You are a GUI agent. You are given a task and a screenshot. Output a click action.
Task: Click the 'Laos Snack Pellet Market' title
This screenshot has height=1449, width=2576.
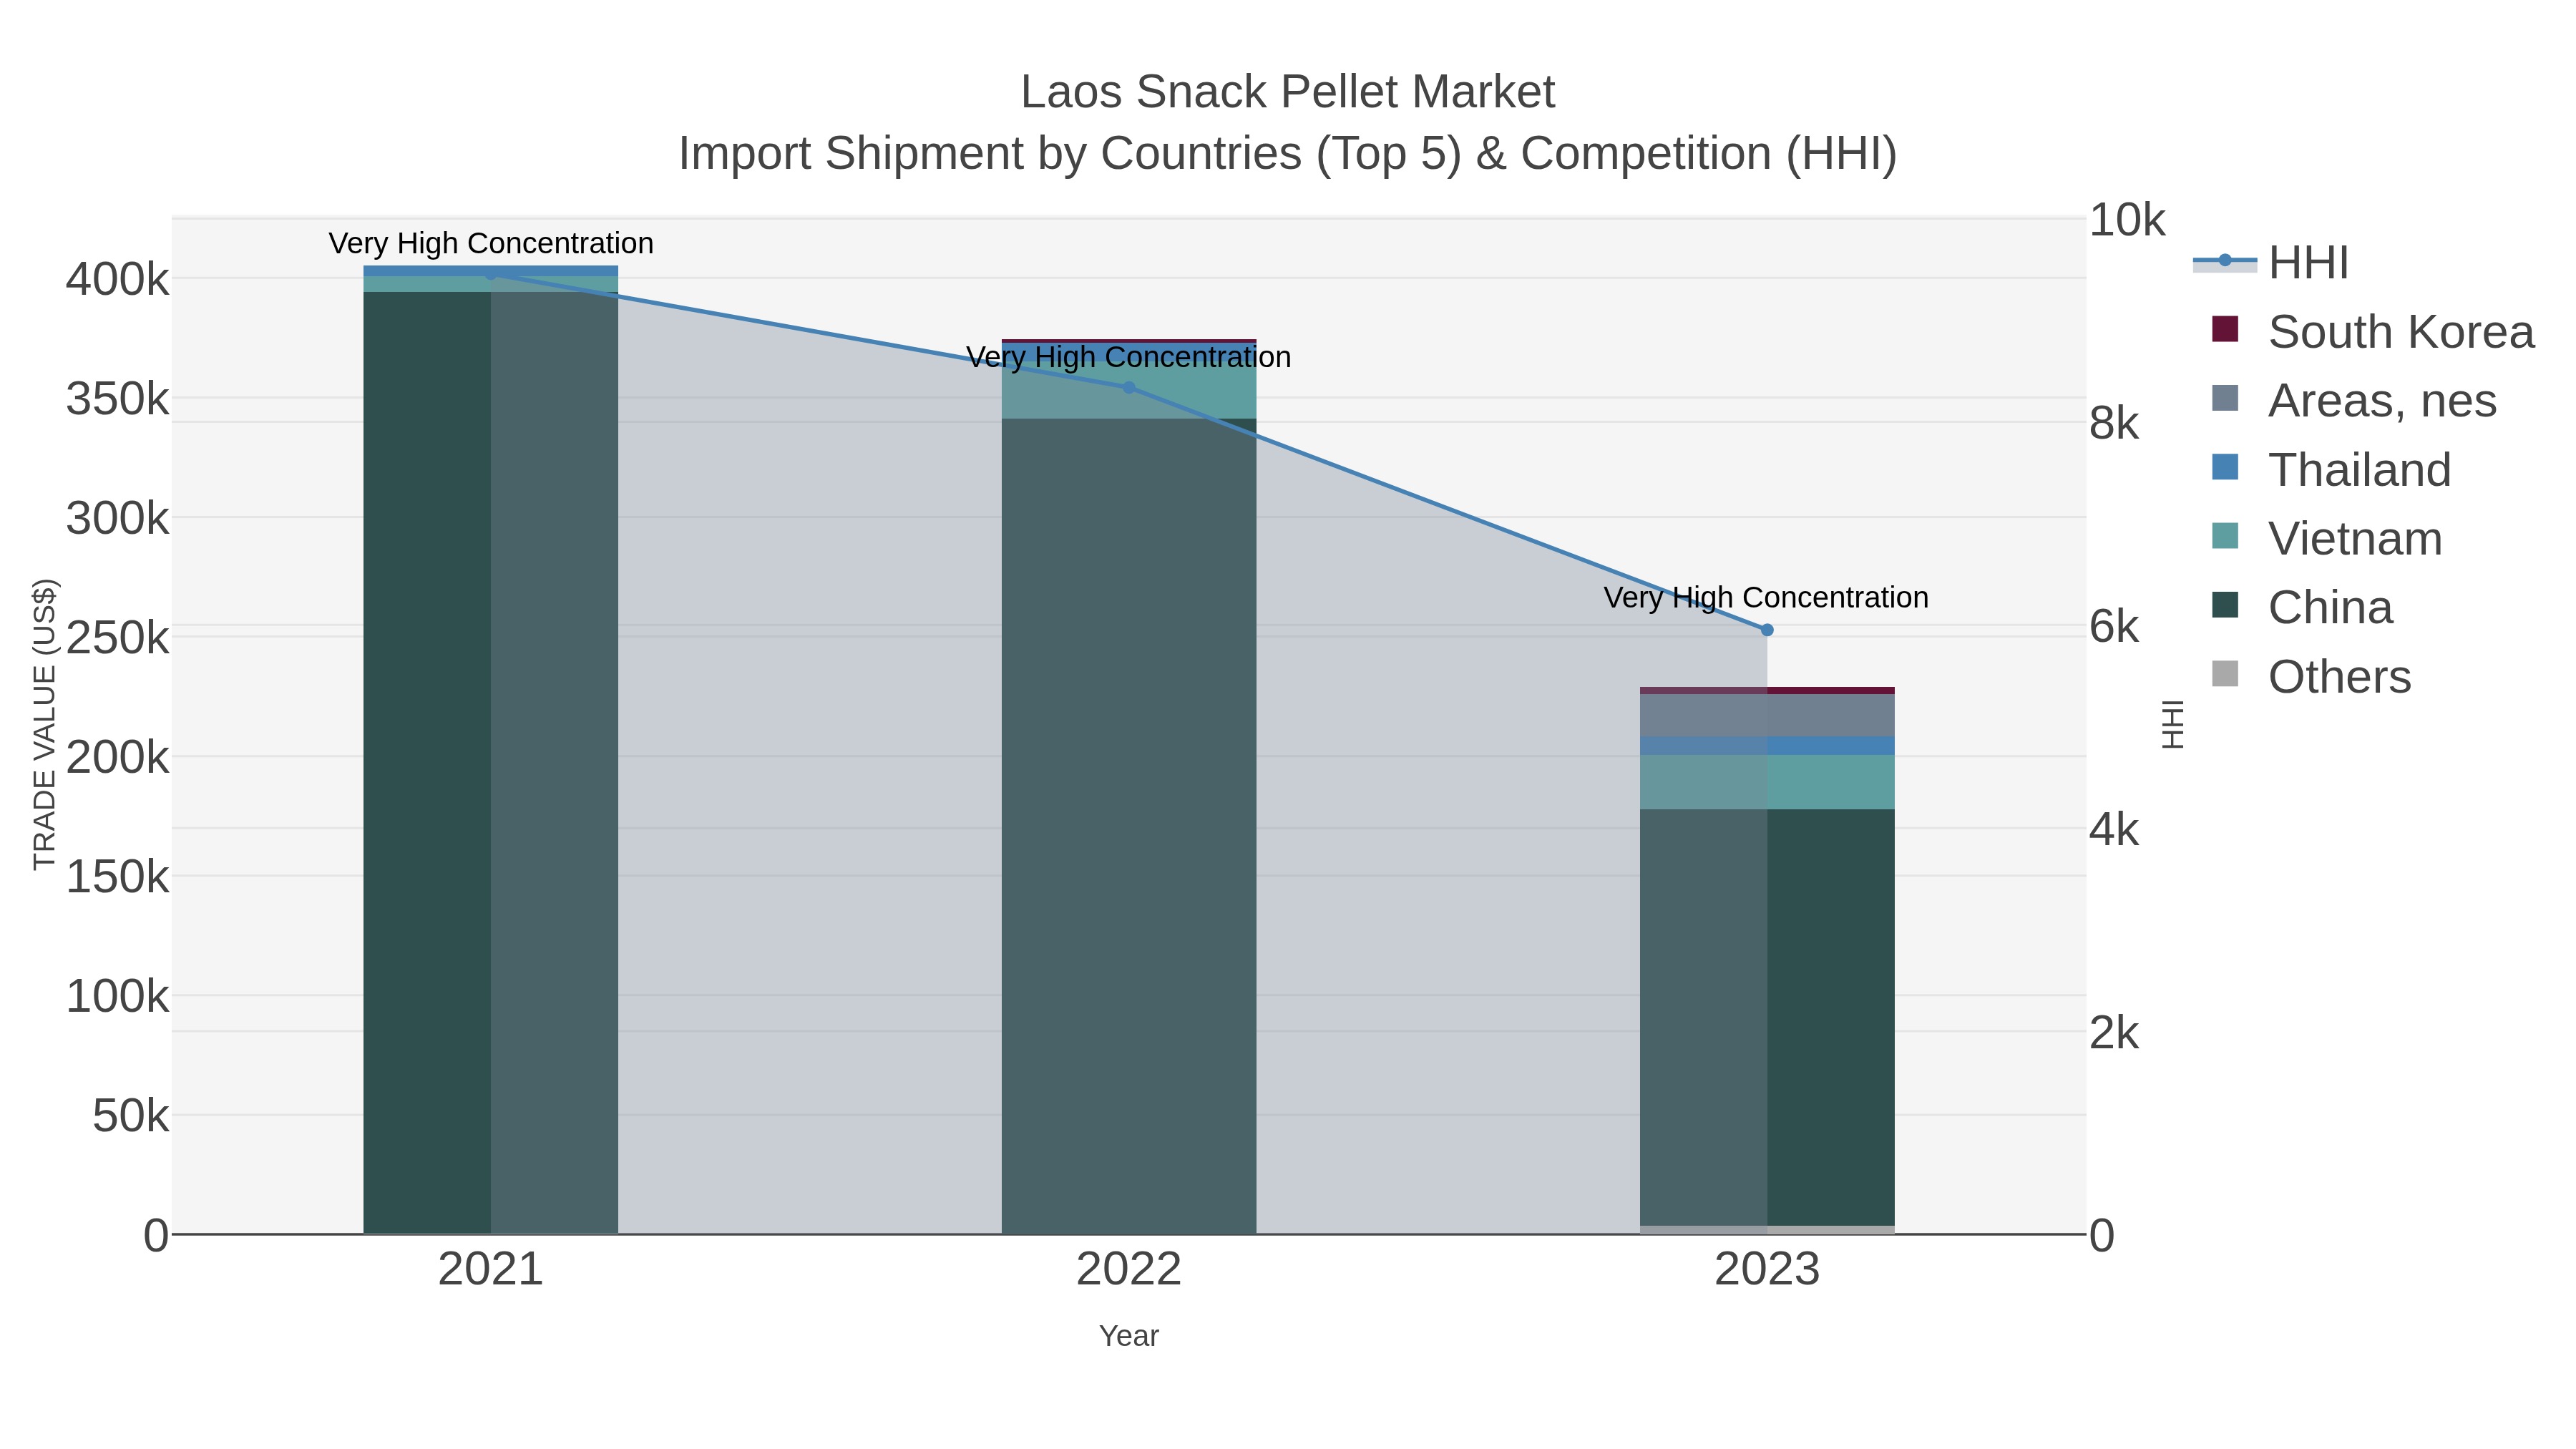coord(1288,92)
